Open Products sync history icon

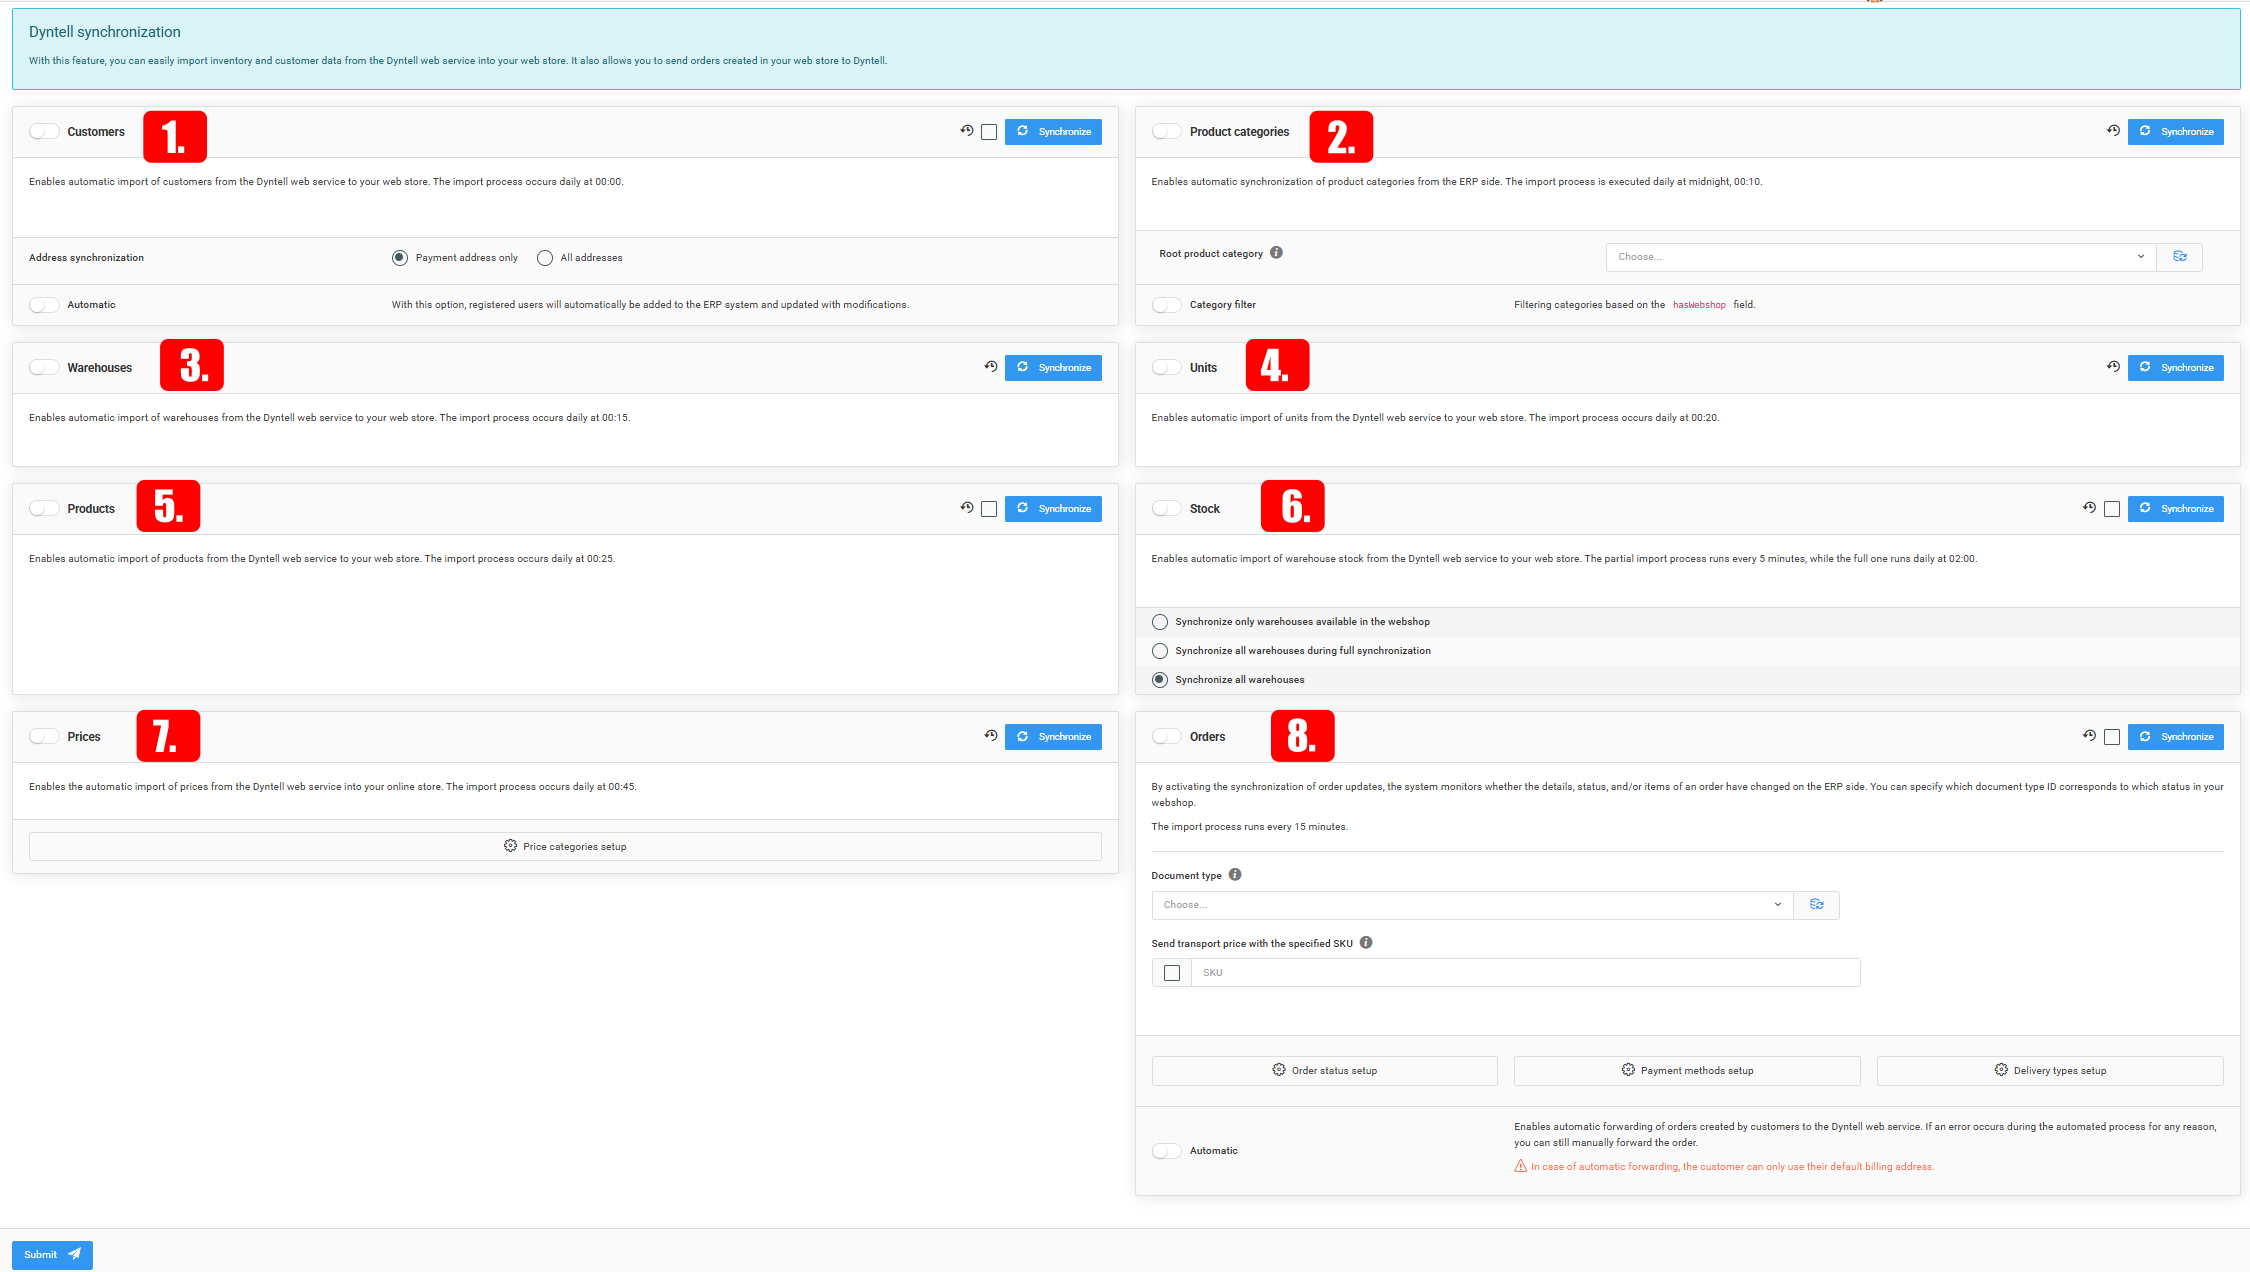967,508
